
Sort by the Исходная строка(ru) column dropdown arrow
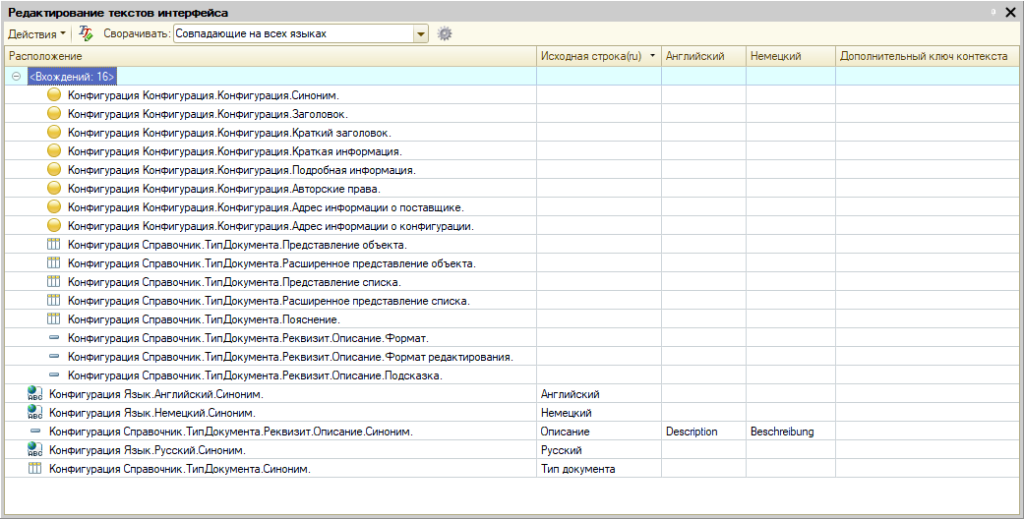(653, 57)
